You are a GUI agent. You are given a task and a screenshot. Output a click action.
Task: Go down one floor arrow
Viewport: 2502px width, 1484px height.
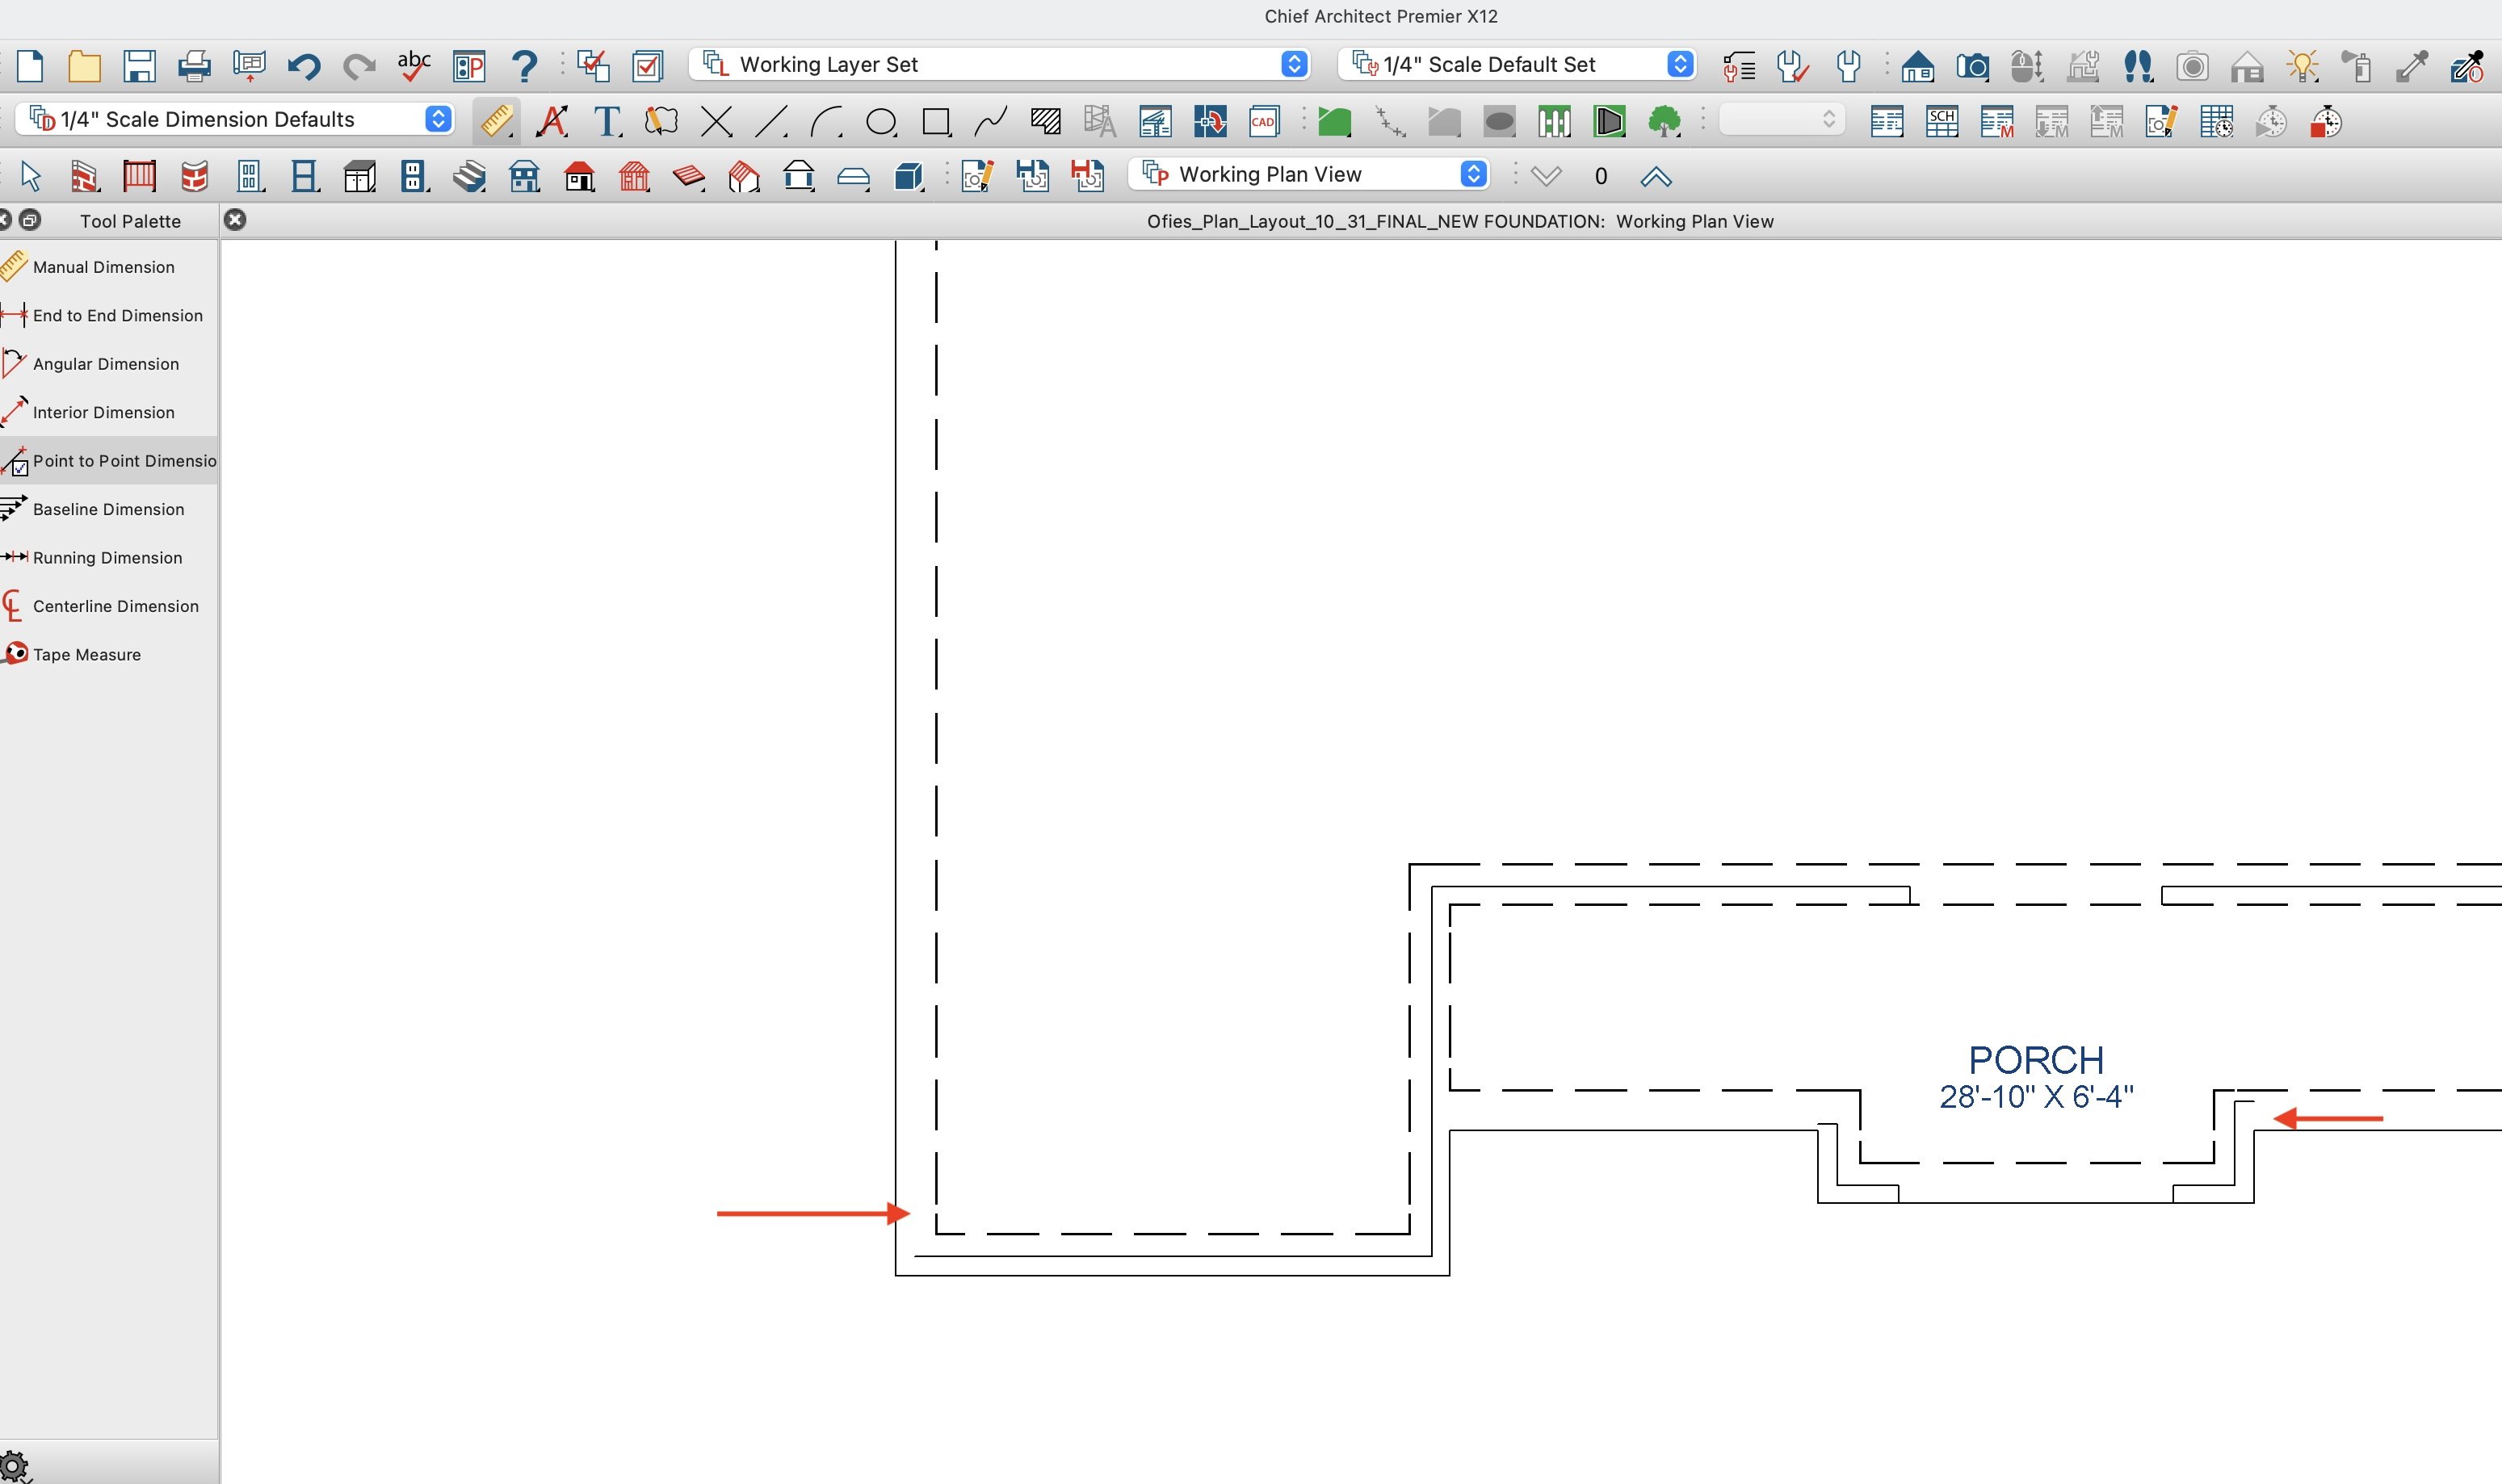[1545, 177]
